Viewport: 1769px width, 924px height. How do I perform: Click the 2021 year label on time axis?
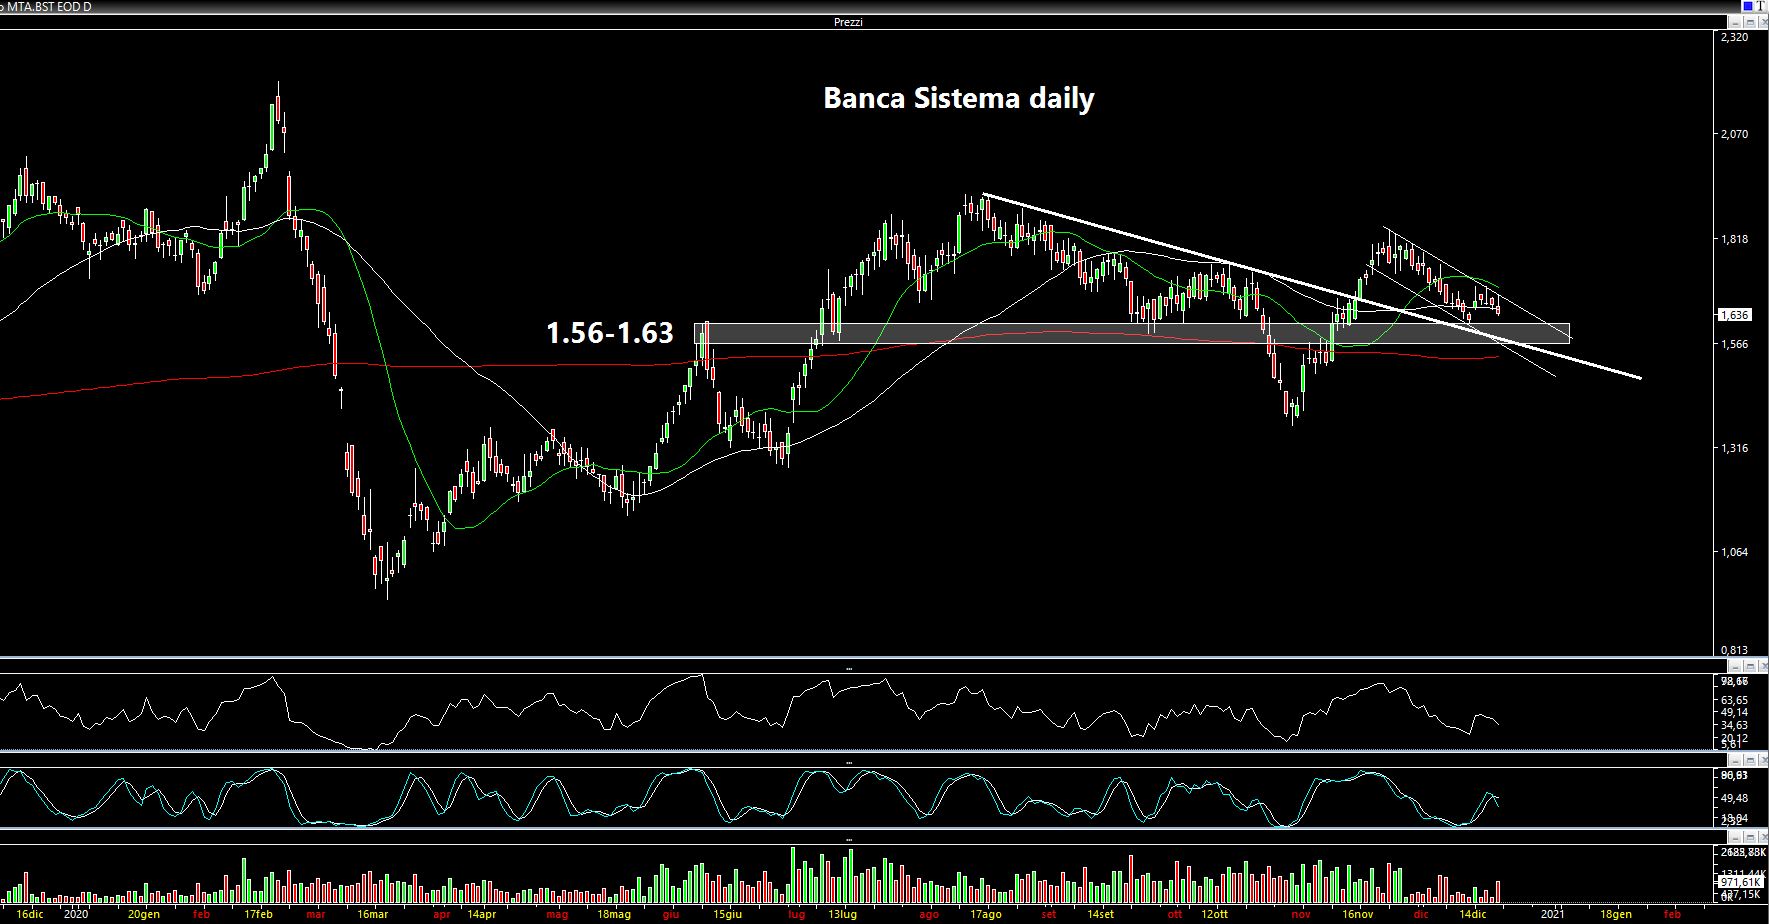pos(1554,915)
